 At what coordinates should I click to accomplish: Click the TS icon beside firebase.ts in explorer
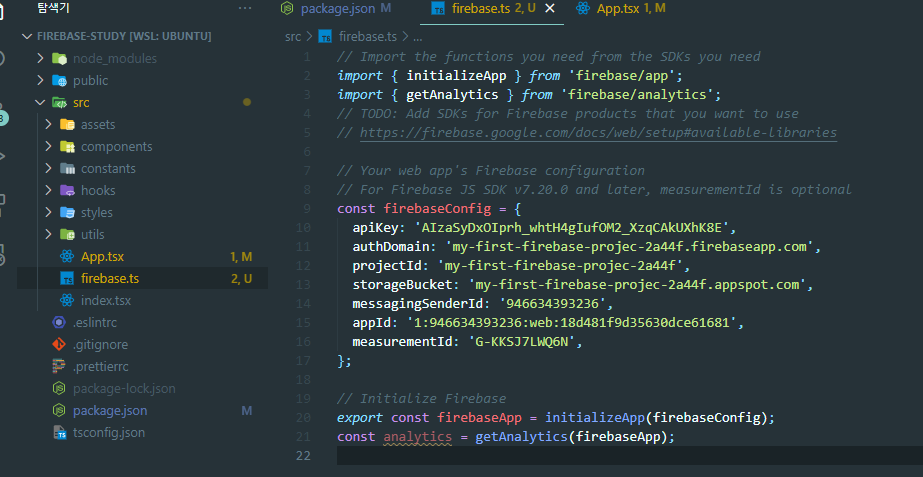tap(67, 279)
